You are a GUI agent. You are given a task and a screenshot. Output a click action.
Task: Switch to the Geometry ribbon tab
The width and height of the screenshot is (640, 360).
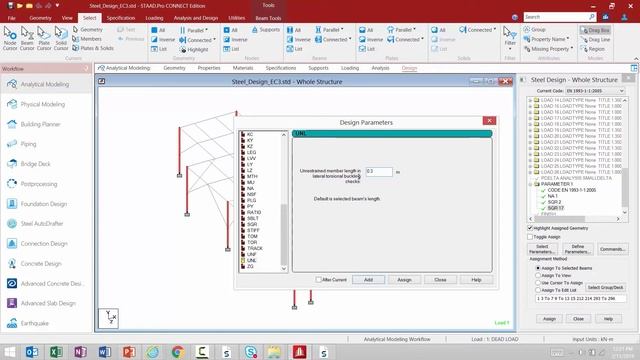click(40, 18)
